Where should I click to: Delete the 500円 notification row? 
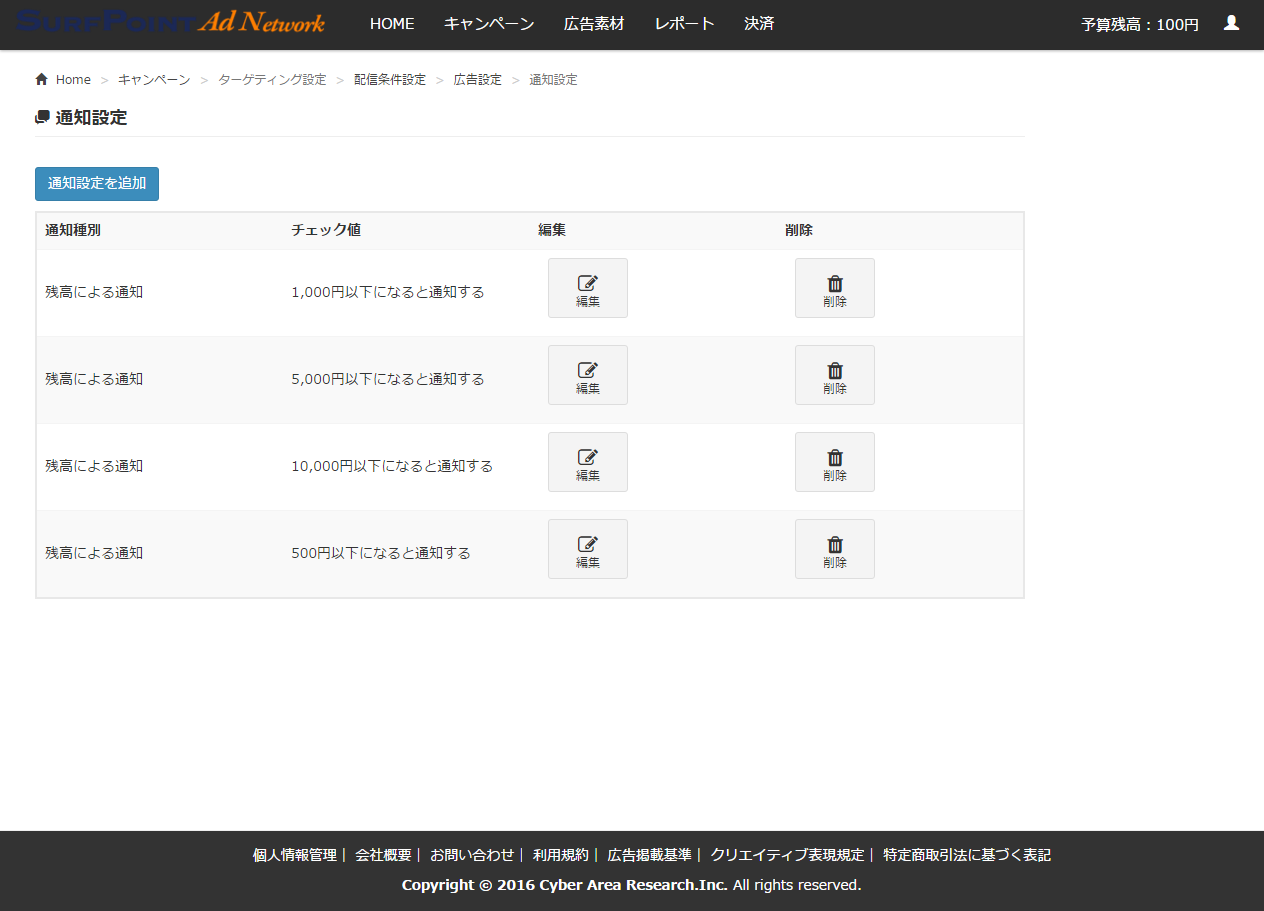coord(835,549)
